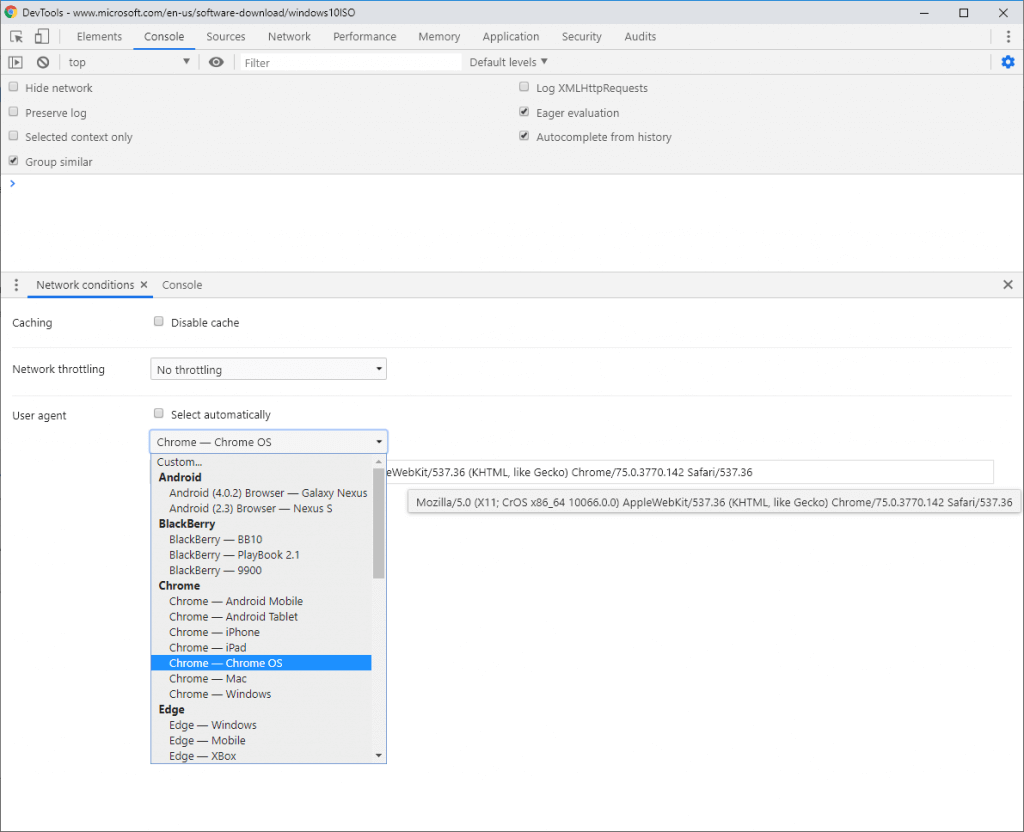Open the Application tab
Viewport: 1024px width, 832px height.
coord(511,37)
